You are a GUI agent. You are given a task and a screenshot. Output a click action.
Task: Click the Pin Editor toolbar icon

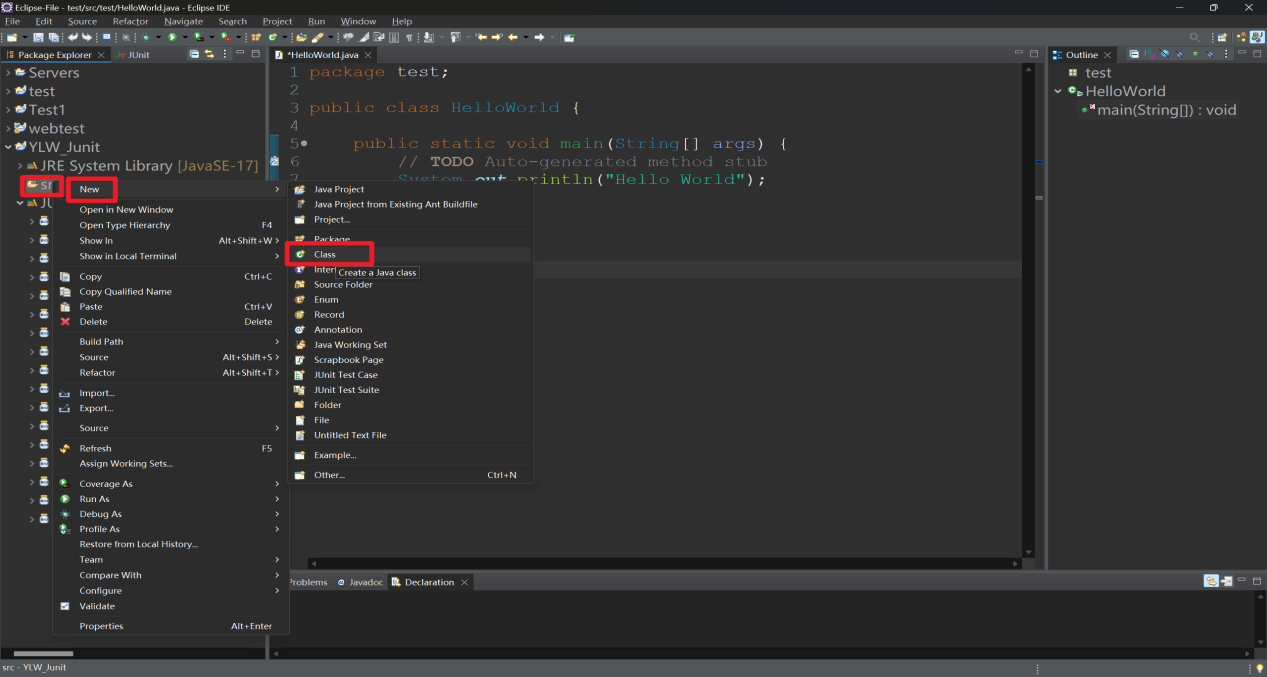click(569, 37)
